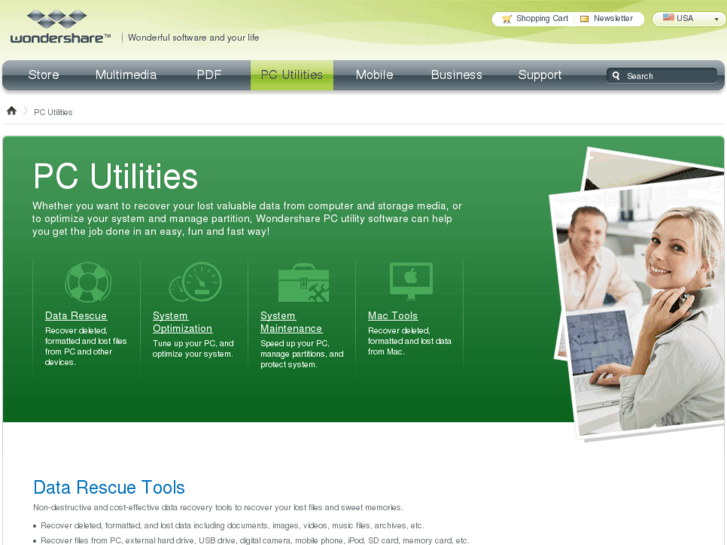Open the System Maintenance link

291,322
